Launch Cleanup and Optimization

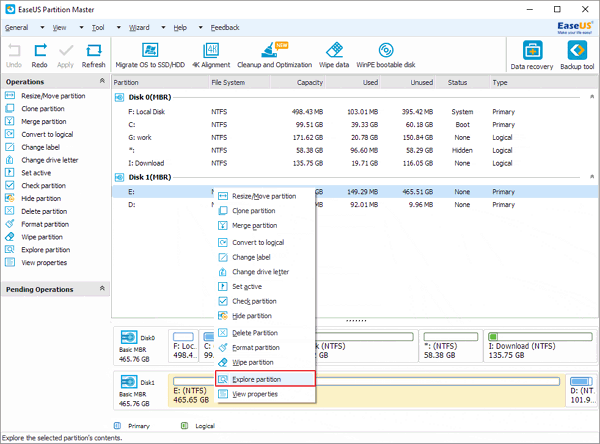coord(274,56)
